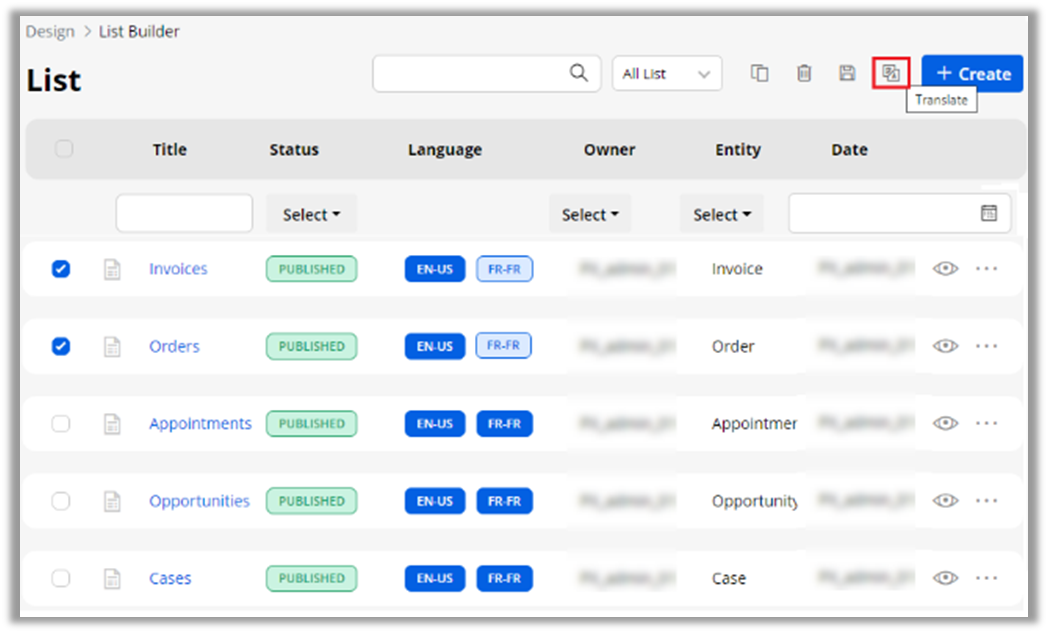The width and height of the screenshot is (1048, 633).
Task: Click the copy/duplicate list icon
Action: (760, 73)
